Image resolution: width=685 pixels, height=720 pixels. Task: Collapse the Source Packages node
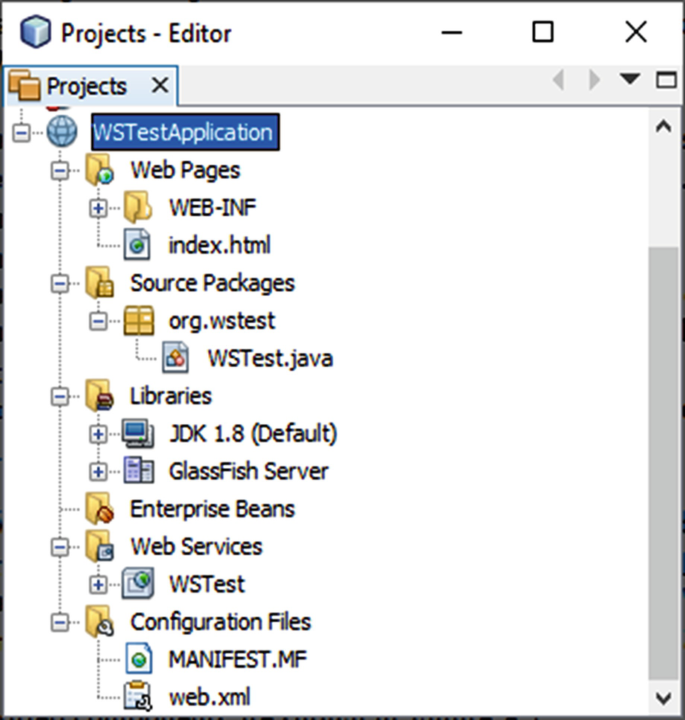60,283
